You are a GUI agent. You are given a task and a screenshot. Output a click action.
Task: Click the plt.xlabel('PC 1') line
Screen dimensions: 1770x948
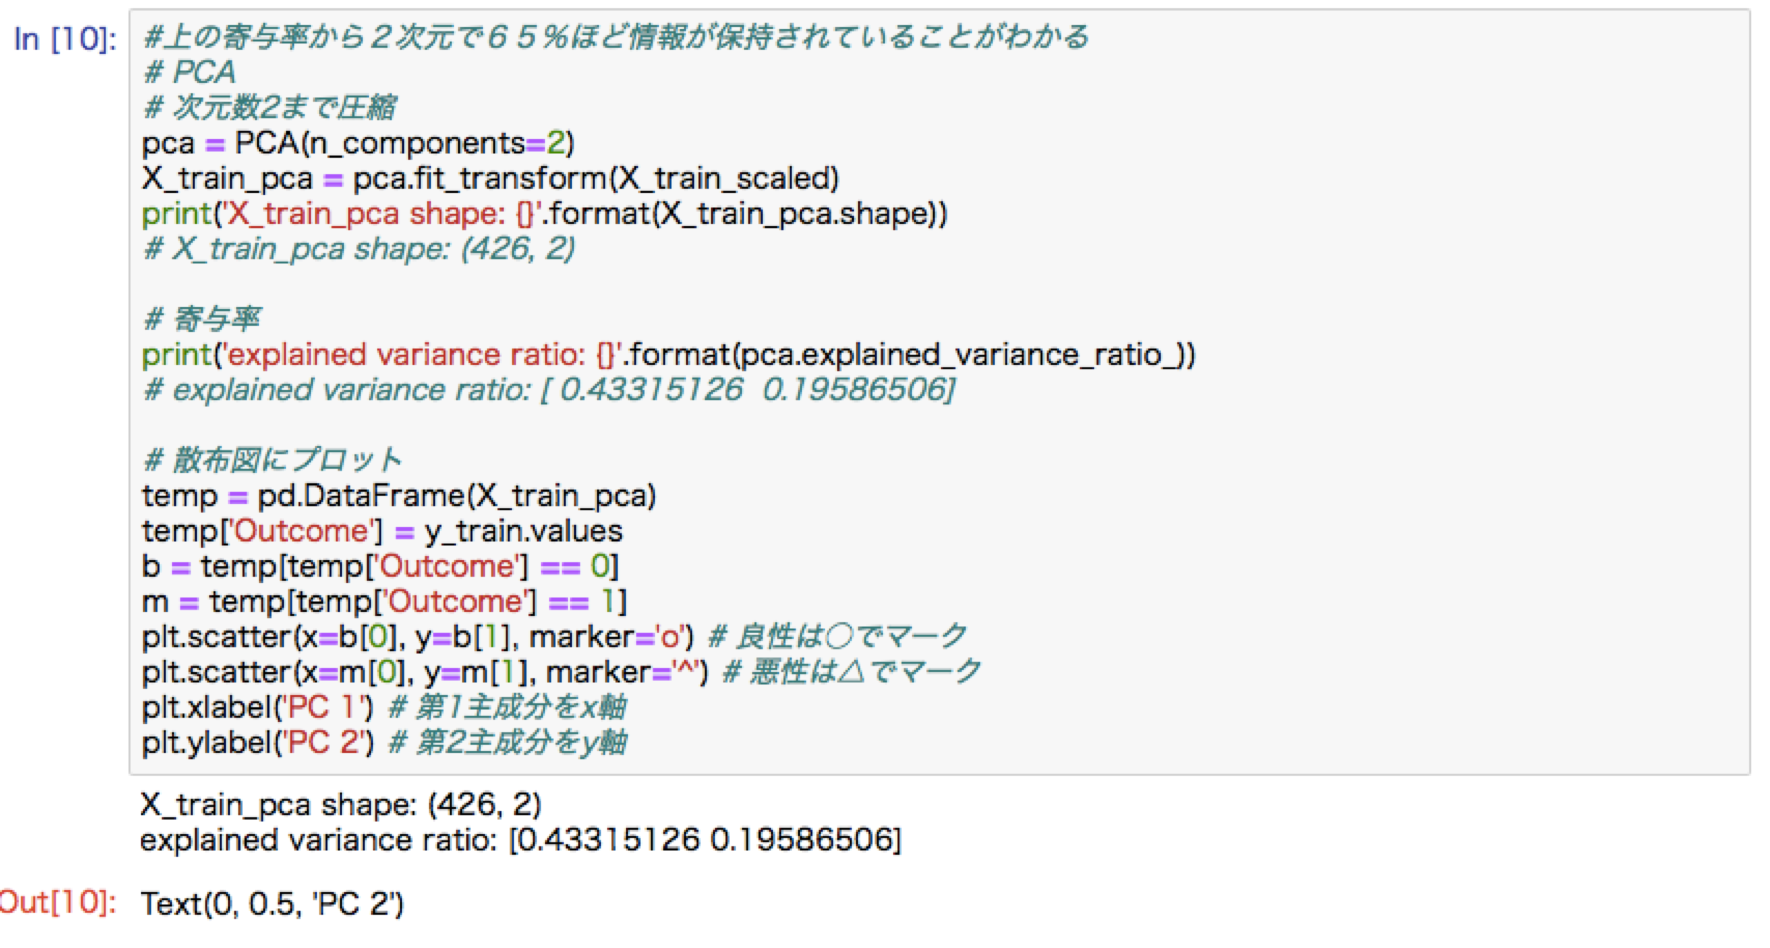tap(385, 707)
